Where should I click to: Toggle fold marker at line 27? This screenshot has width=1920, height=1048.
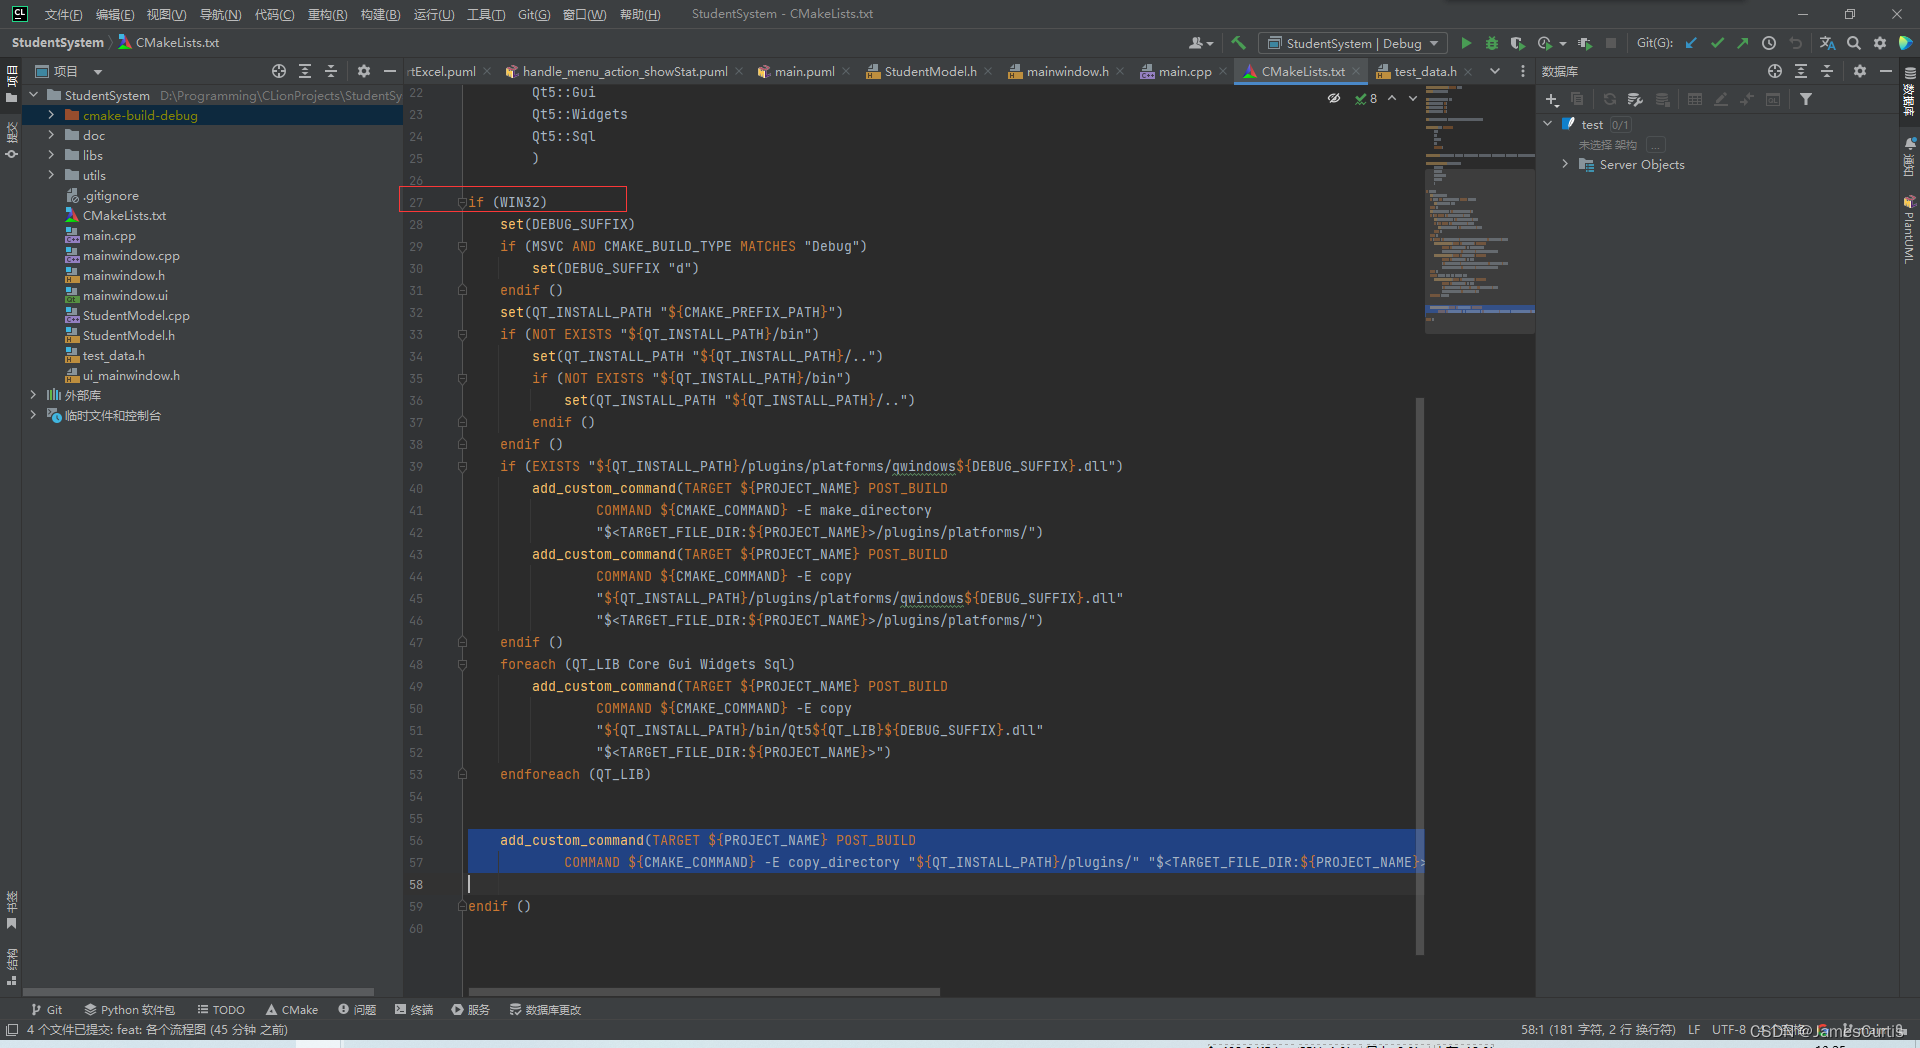[x=462, y=202]
